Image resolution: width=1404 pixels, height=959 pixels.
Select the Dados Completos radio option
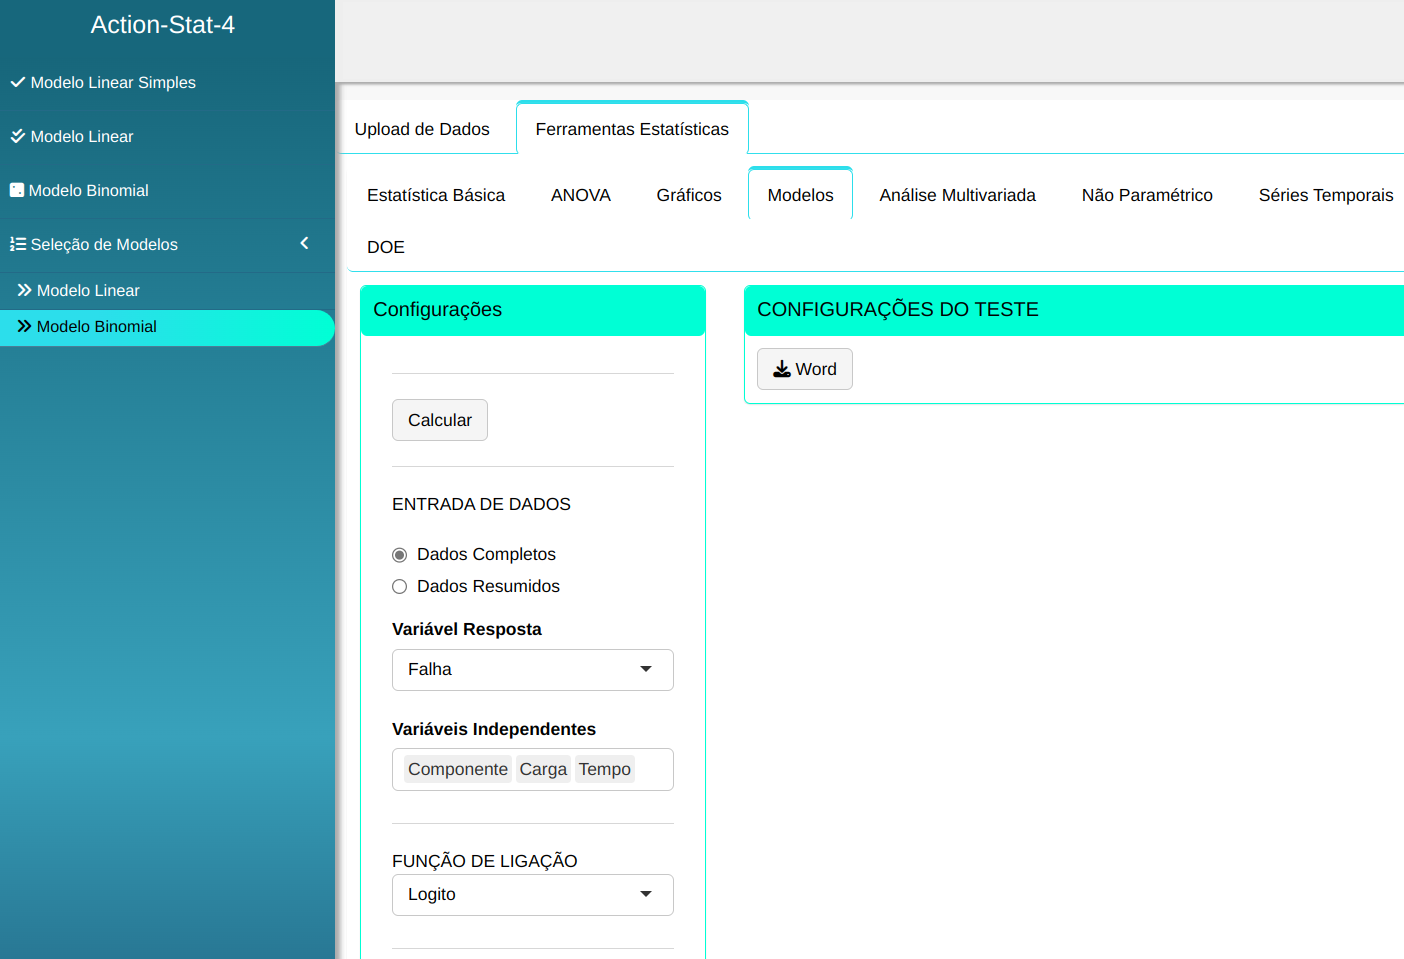(400, 555)
